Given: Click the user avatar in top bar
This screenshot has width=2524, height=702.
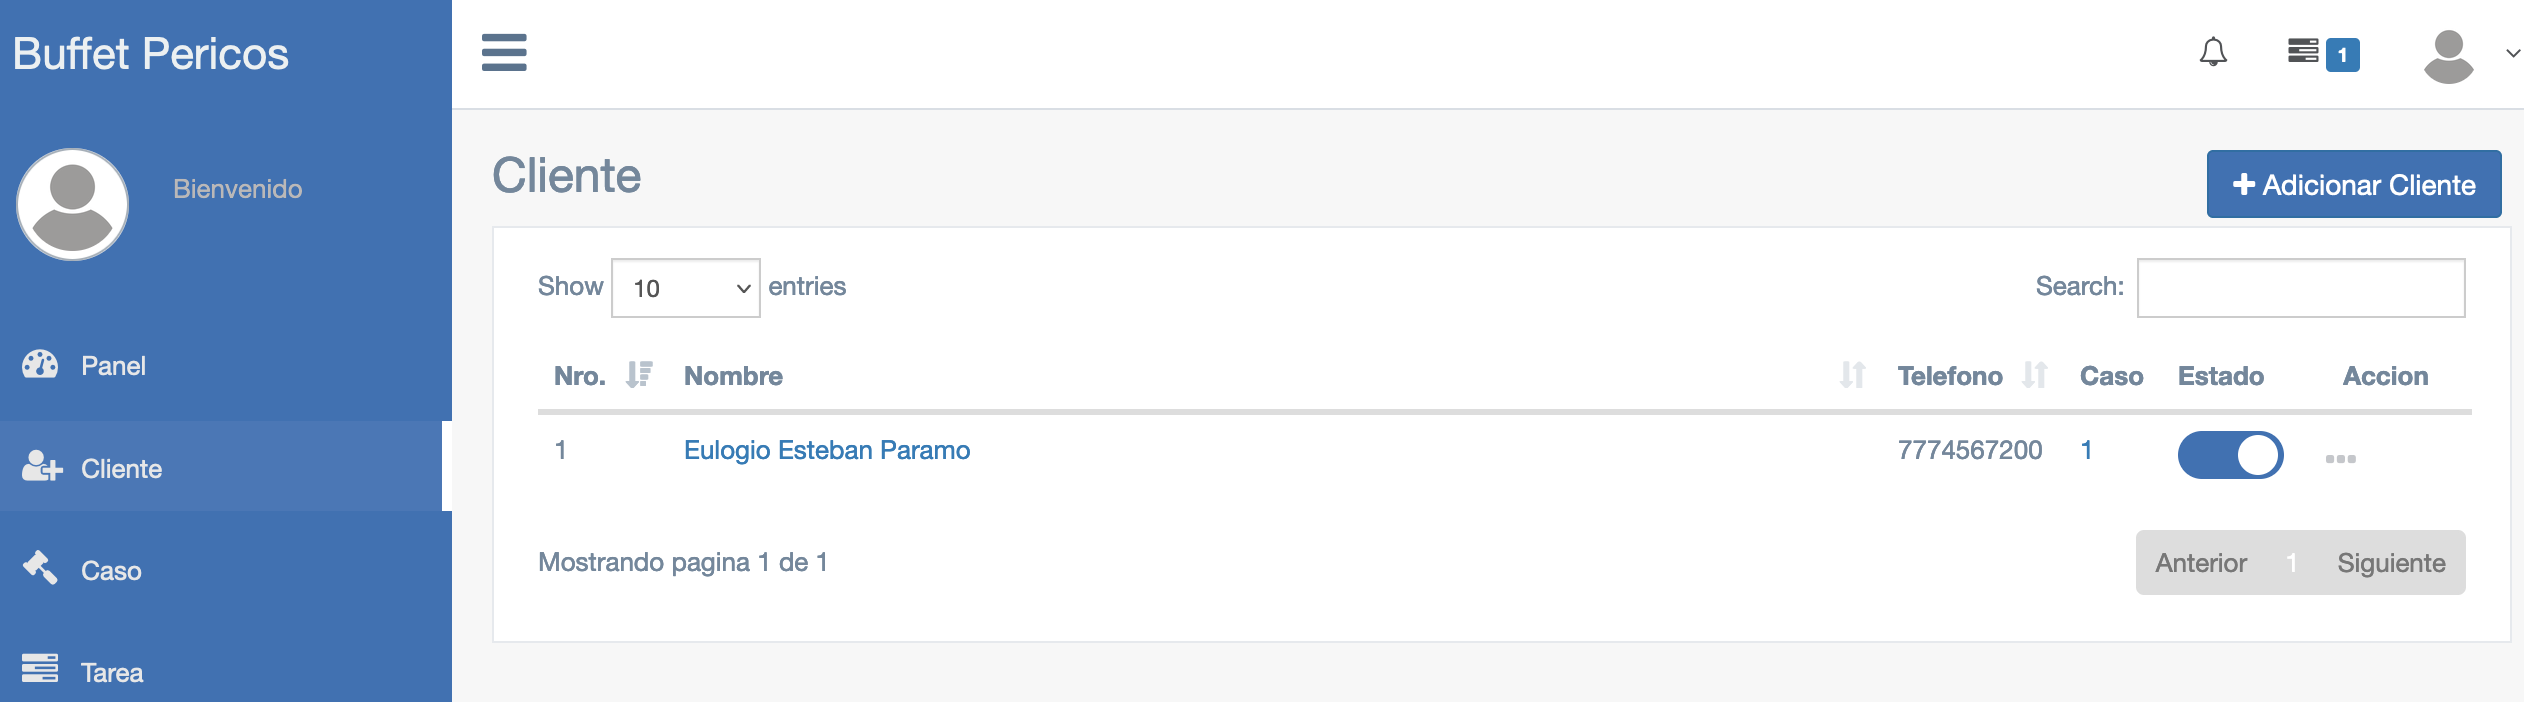Looking at the screenshot, I should [2448, 56].
